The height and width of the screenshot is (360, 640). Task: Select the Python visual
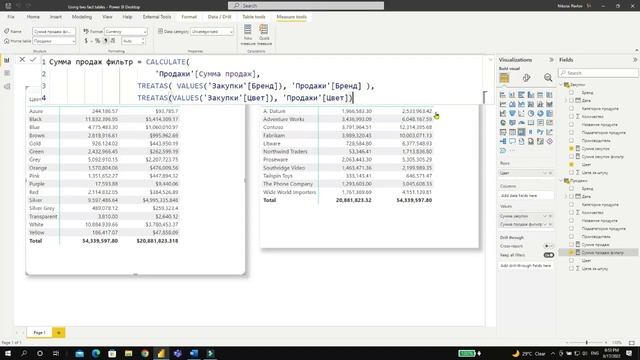pyautogui.click(x=540, y=132)
